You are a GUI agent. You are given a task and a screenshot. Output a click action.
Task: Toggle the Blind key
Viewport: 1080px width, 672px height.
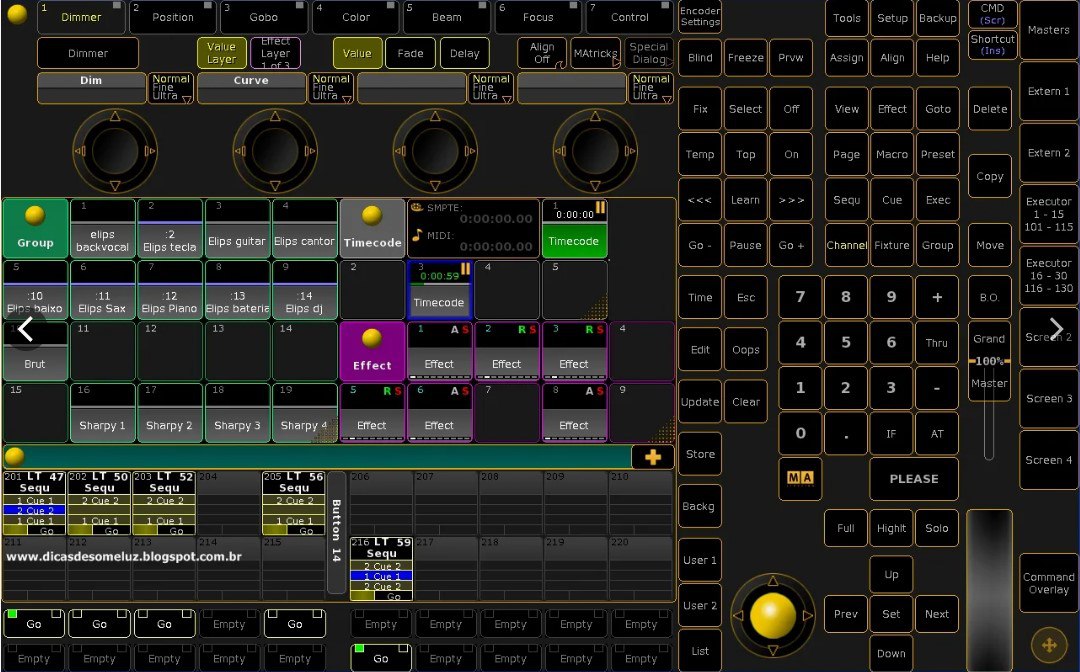click(x=700, y=58)
